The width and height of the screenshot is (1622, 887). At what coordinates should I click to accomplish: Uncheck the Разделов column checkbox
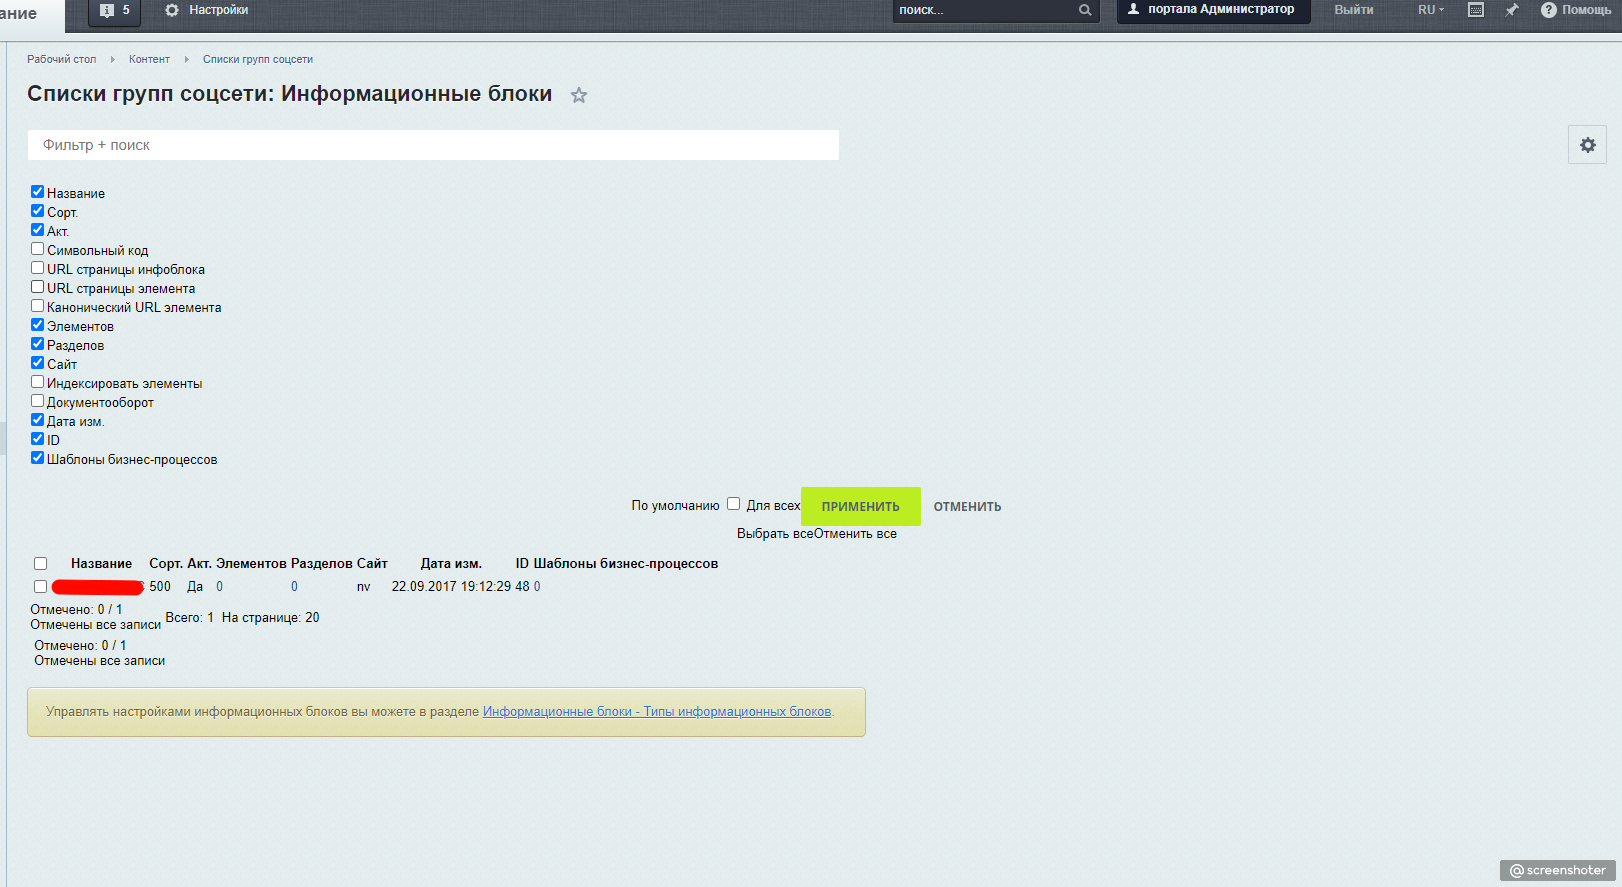[x=37, y=344]
